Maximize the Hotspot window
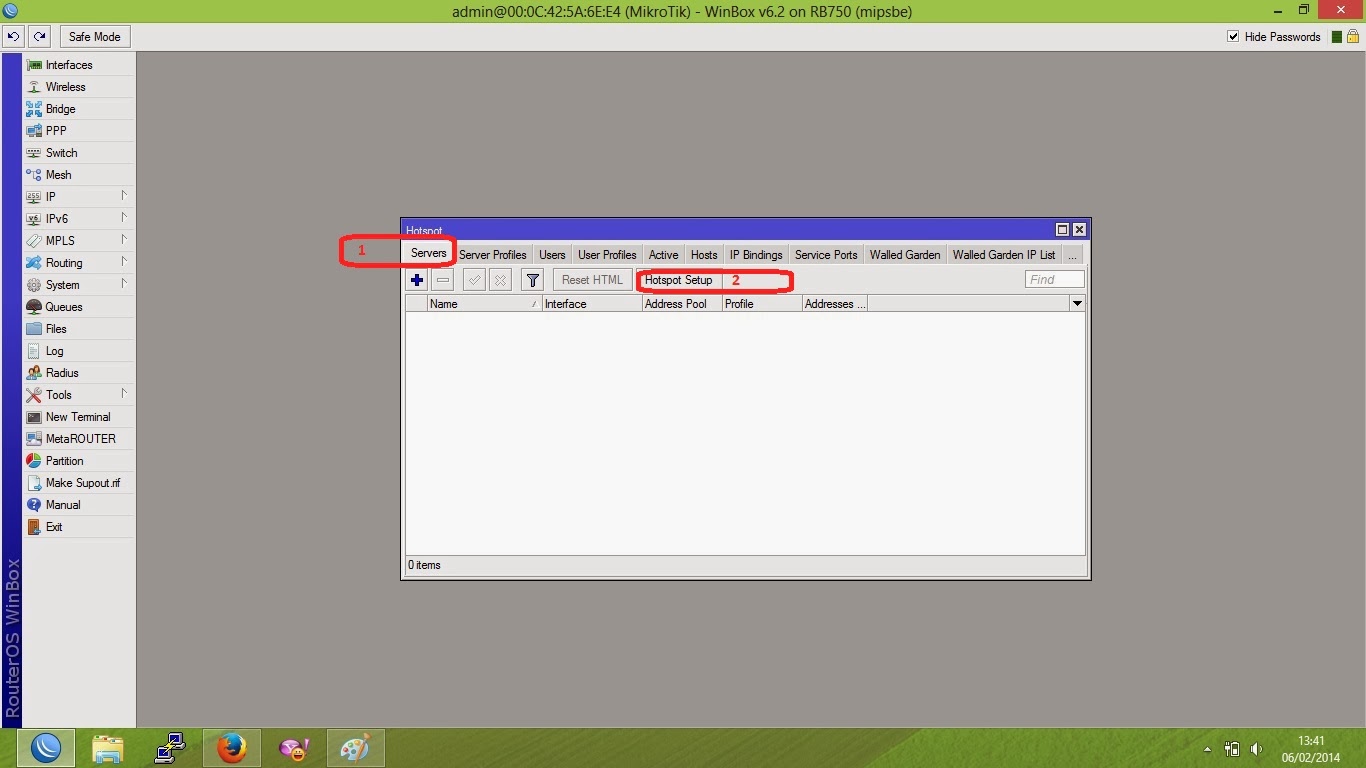1366x768 pixels. point(1062,230)
